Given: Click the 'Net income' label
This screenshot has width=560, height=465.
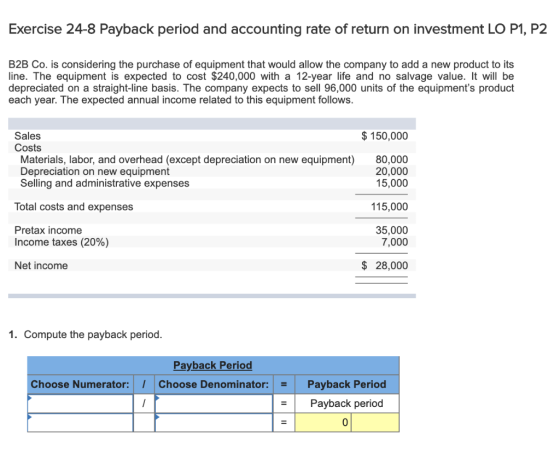Looking at the screenshot, I should pyautogui.click(x=41, y=266).
